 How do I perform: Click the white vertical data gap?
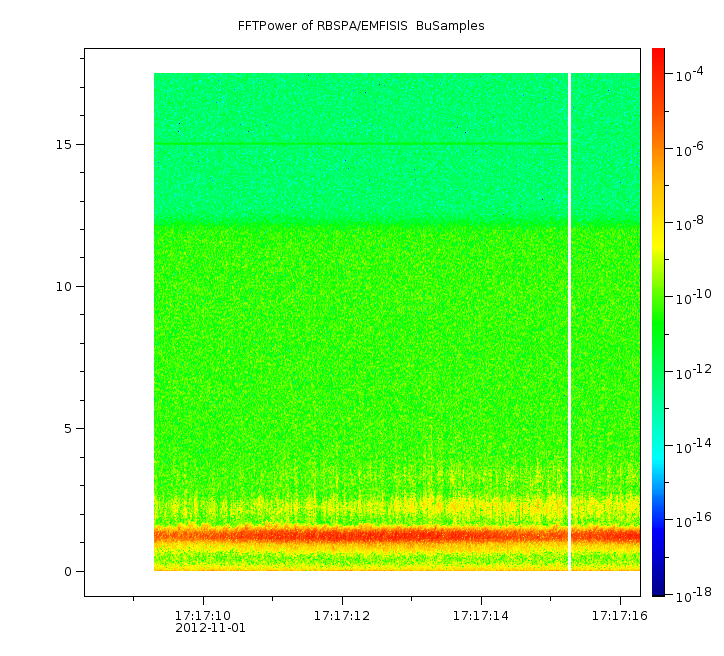click(x=569, y=322)
